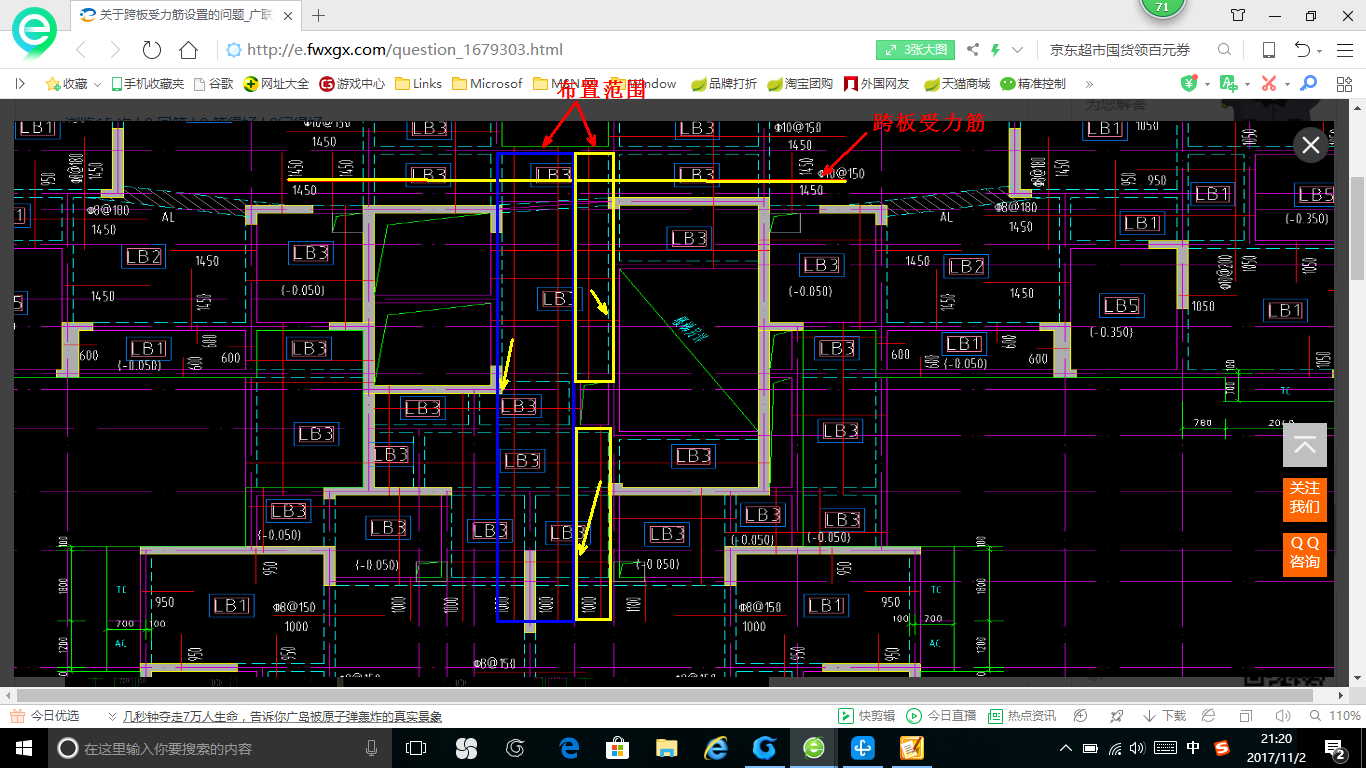This screenshot has width=1366, height=768.
Task: Click the Windows Start button
Action: [x=24, y=748]
